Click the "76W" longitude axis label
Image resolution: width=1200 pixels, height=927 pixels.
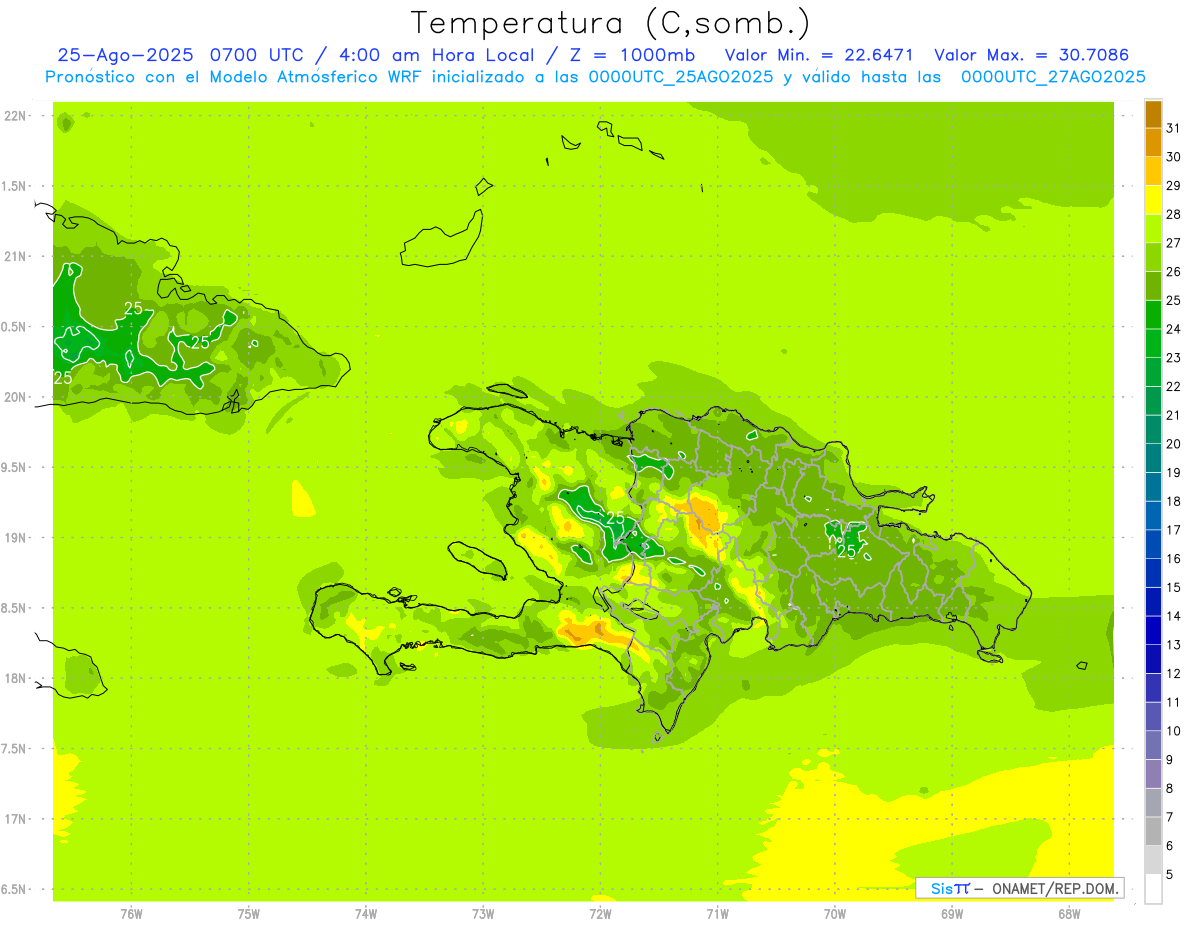click(131, 914)
